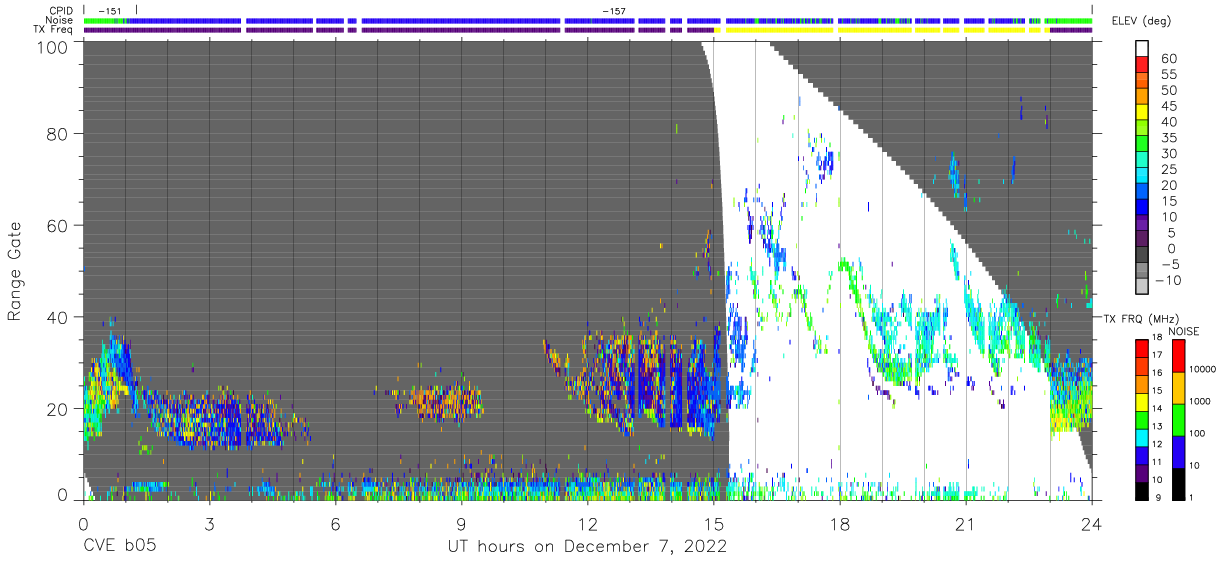Click the '1000' label on the NOISE scale
This screenshot has height=567, width=1228.
pyautogui.click(x=1200, y=401)
